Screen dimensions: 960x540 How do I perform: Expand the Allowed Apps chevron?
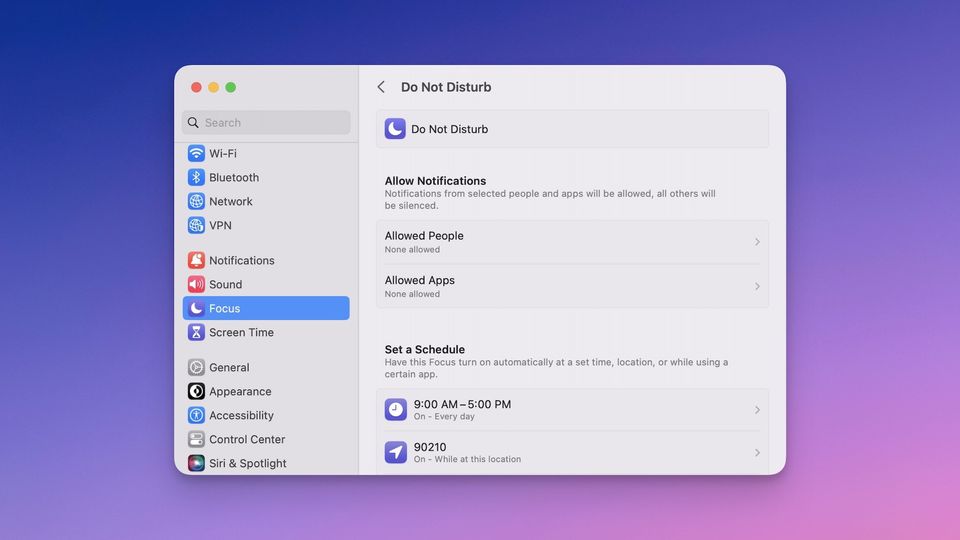757,286
